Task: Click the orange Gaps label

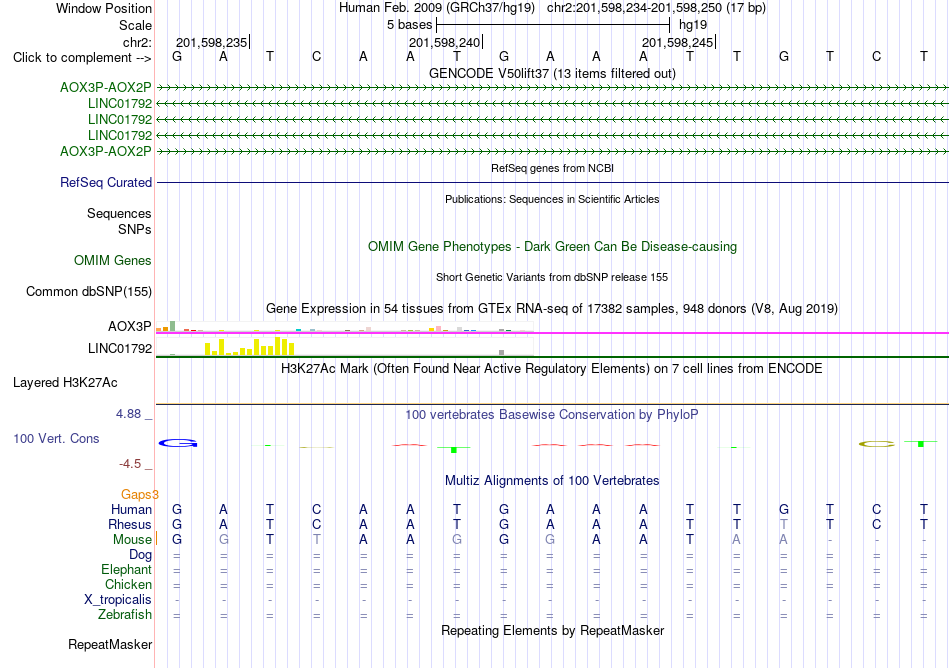Action: (x=139, y=495)
